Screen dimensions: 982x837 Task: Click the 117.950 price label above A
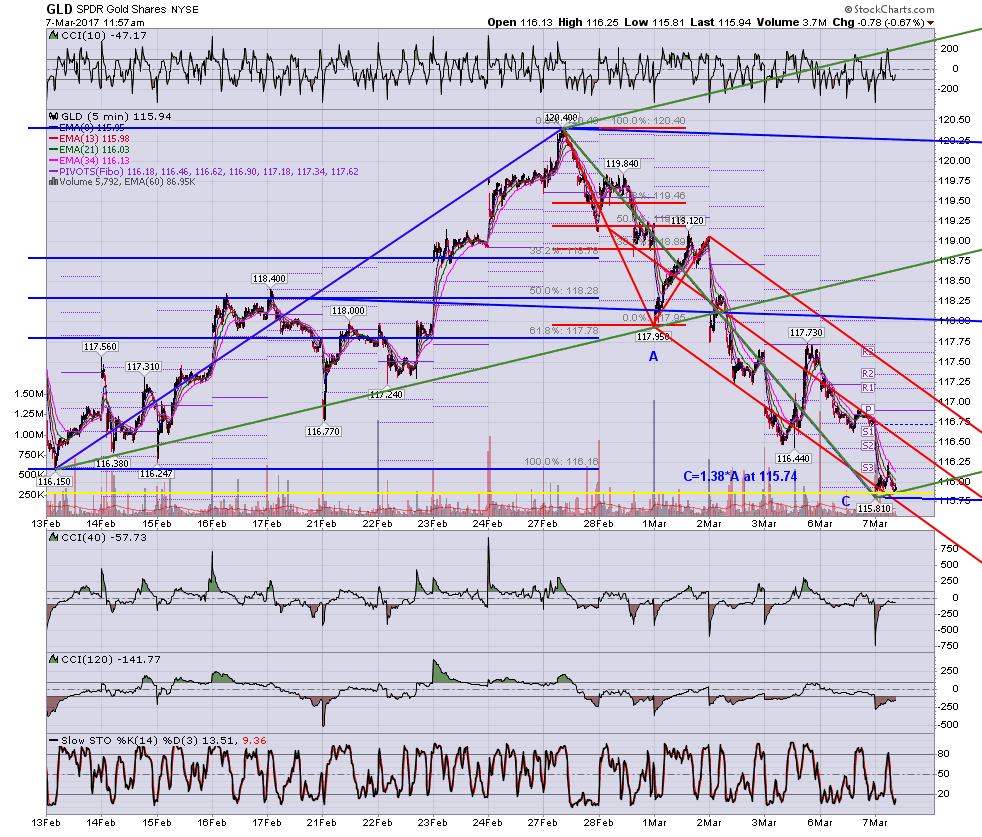click(x=653, y=337)
